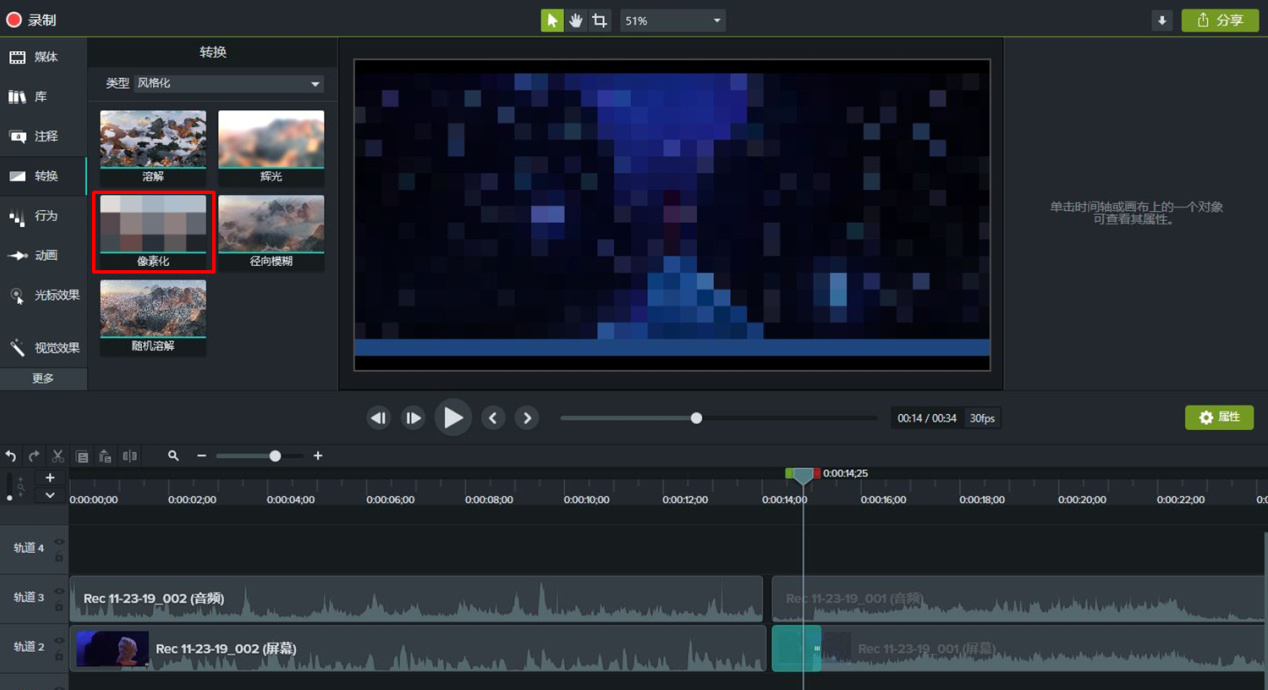The width and height of the screenshot is (1268, 690).
Task: Undo the last action
Action: click(x=11, y=456)
